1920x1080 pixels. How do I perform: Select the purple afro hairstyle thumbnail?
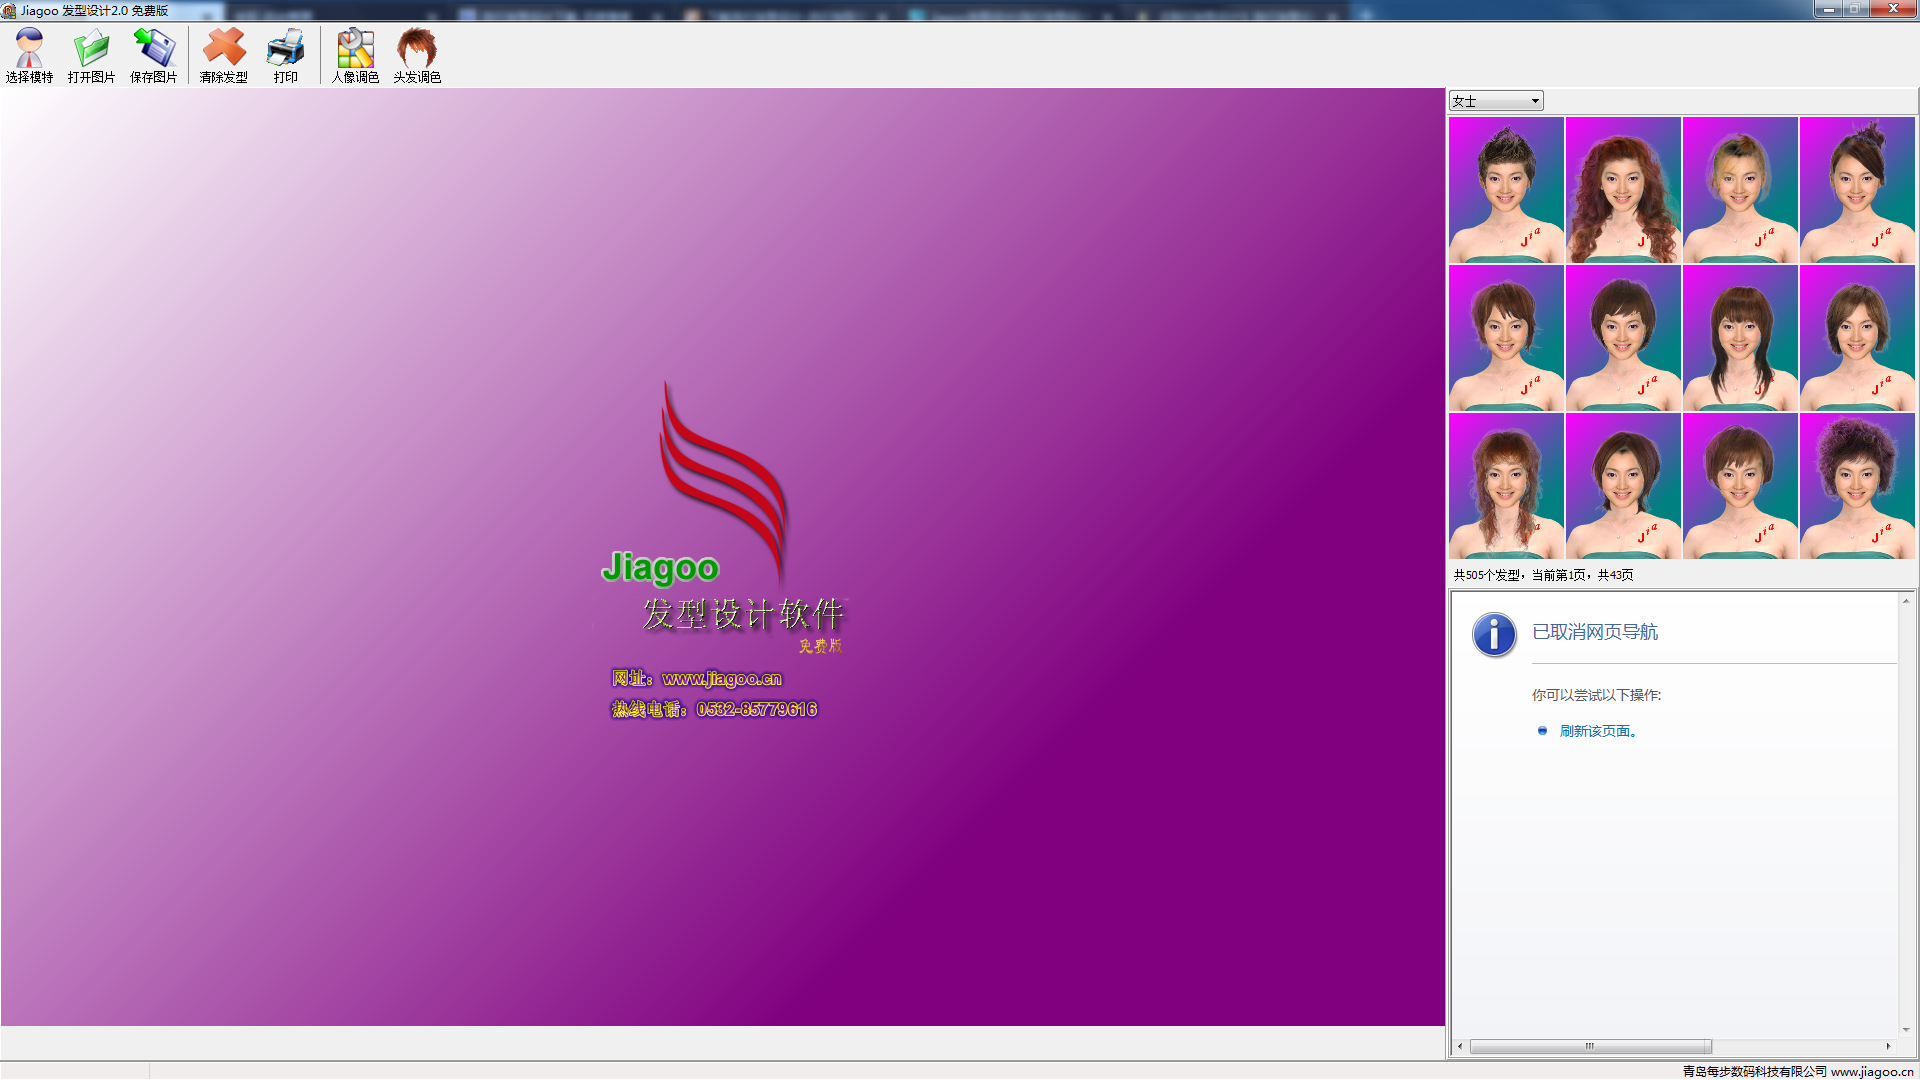point(1857,486)
